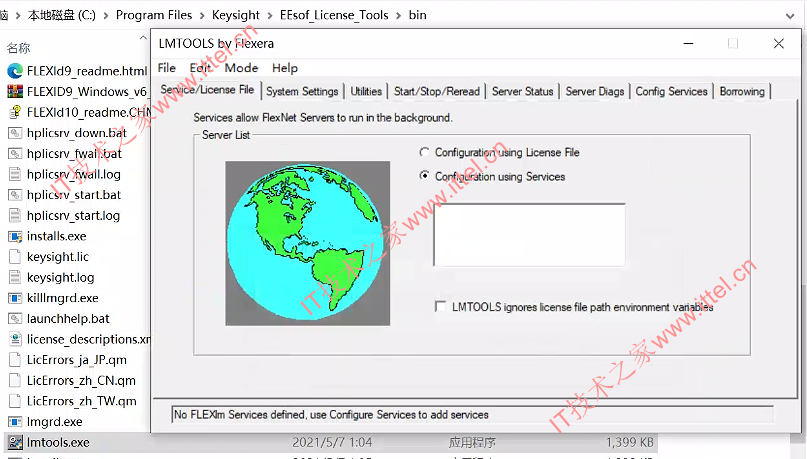The image size is (807, 459).
Task: Enable LMTOOLS ignores license file path checkbox
Action: point(440,307)
